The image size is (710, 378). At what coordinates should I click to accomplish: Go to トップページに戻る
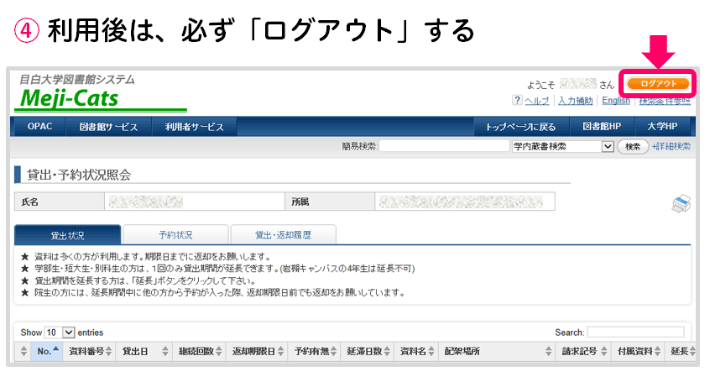[x=520, y=127]
